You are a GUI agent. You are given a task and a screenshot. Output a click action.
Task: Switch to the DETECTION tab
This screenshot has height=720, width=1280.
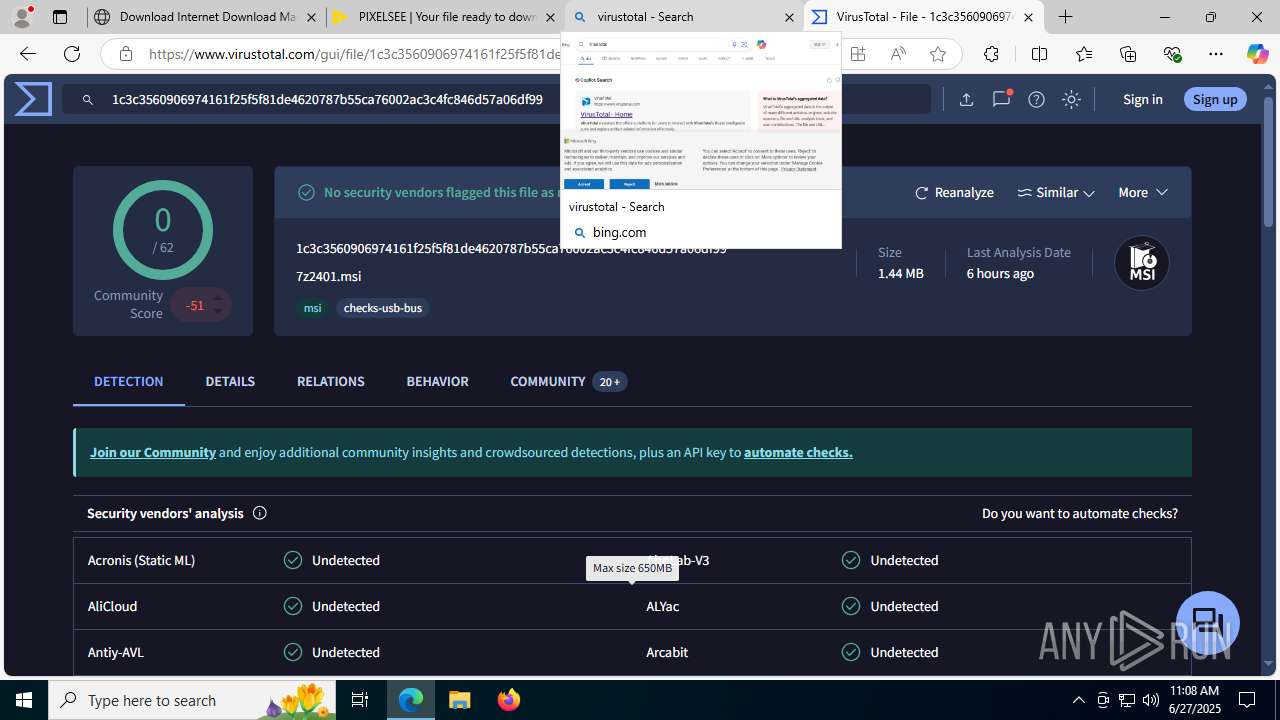pos(128,381)
